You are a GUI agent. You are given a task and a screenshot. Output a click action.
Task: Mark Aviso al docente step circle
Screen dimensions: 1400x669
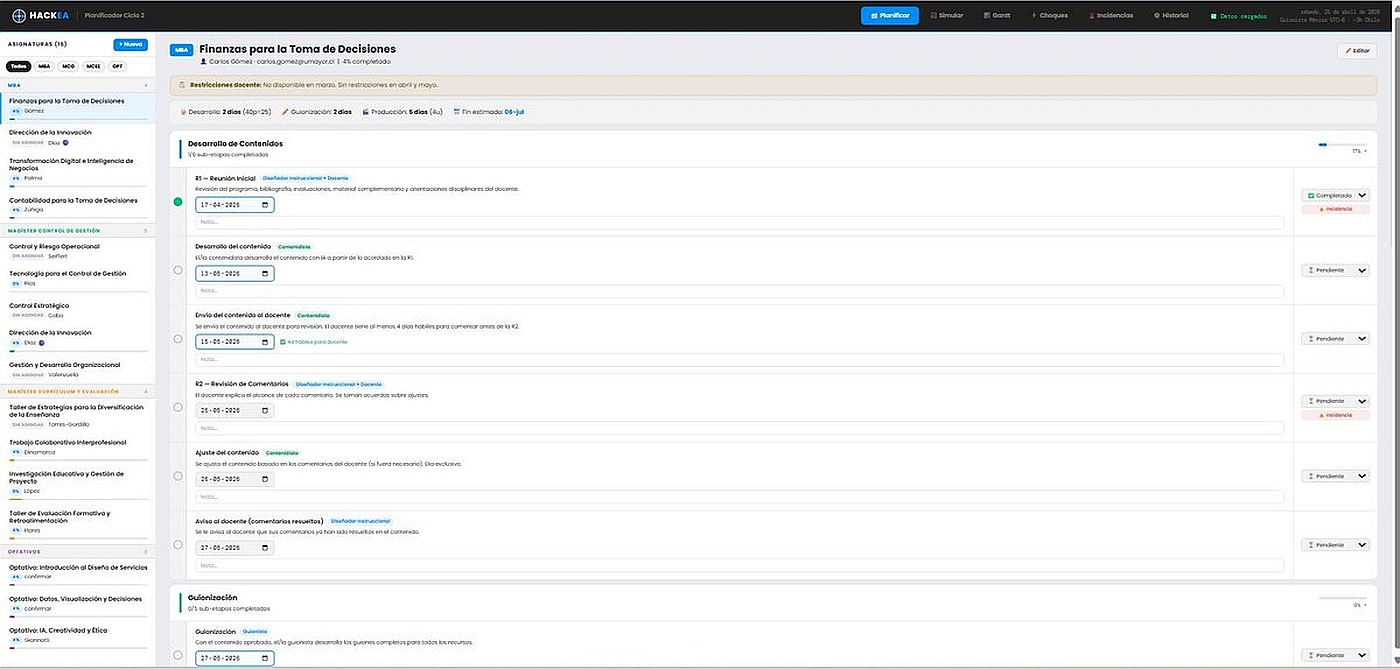[x=178, y=545]
